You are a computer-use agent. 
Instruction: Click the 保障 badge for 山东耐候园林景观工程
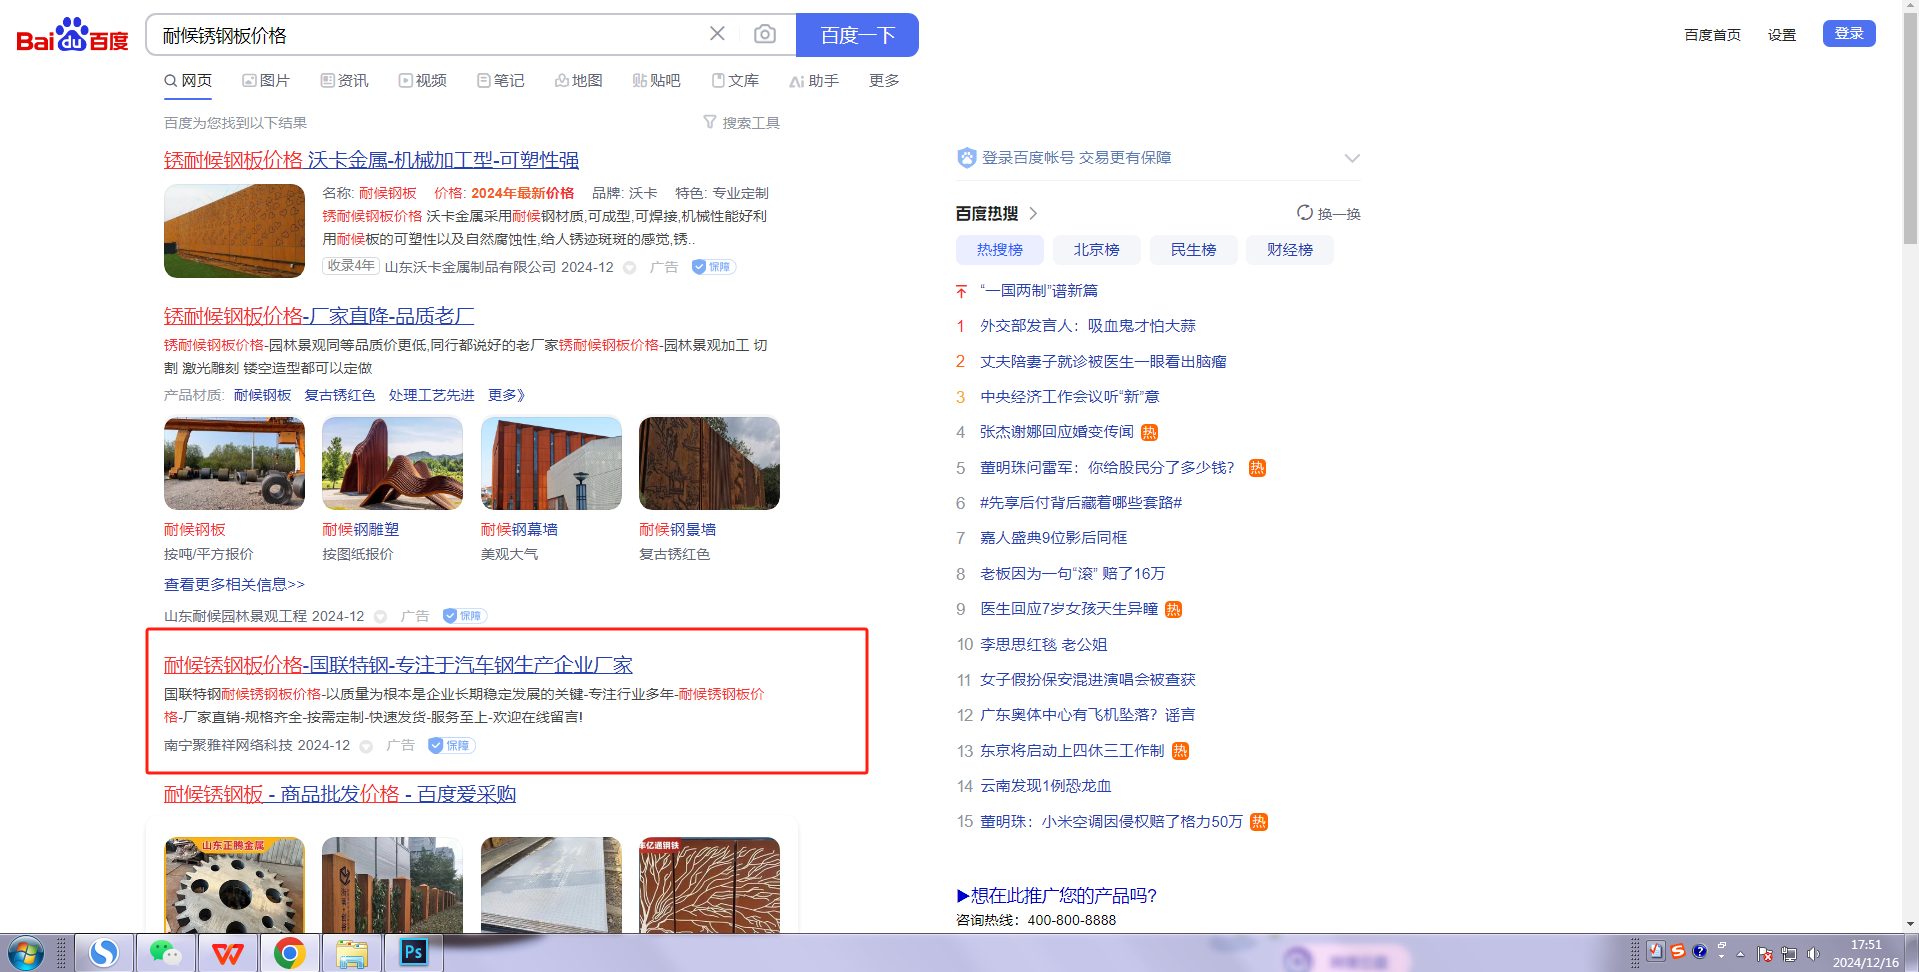(465, 616)
